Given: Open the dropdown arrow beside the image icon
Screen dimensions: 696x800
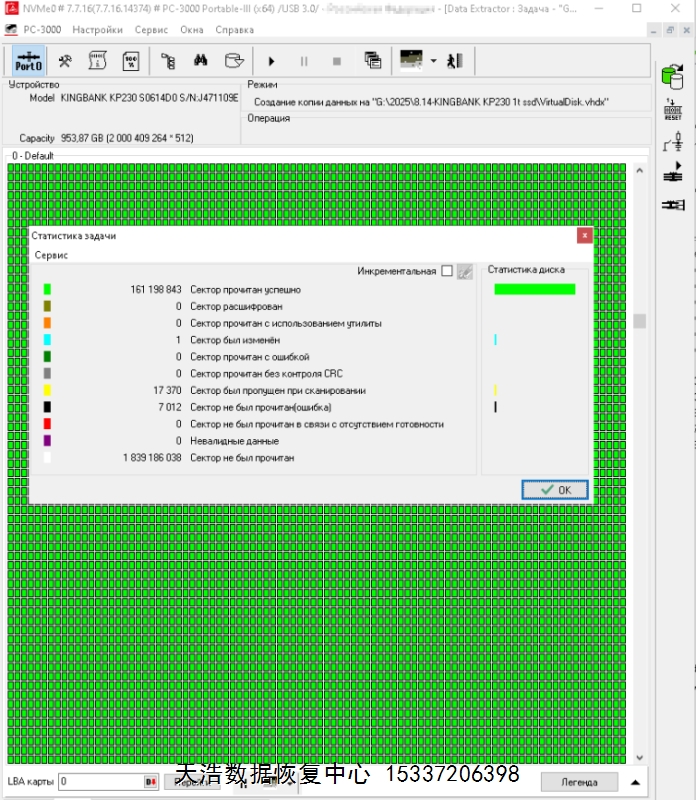Looking at the screenshot, I should (434, 61).
